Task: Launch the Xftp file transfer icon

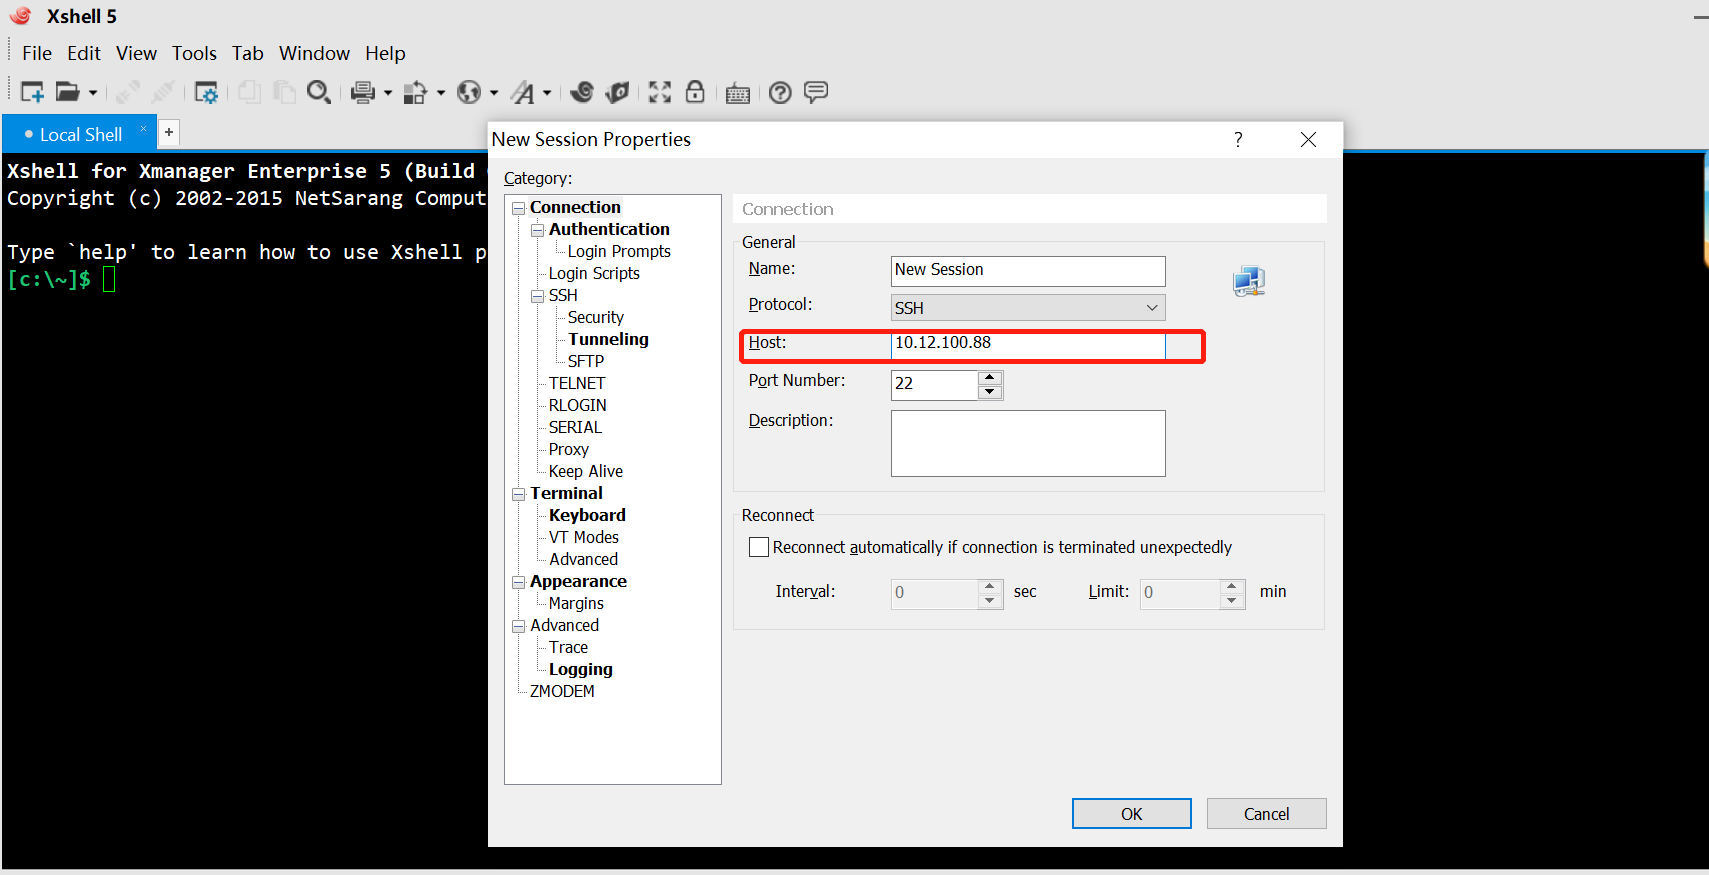Action: click(x=618, y=92)
